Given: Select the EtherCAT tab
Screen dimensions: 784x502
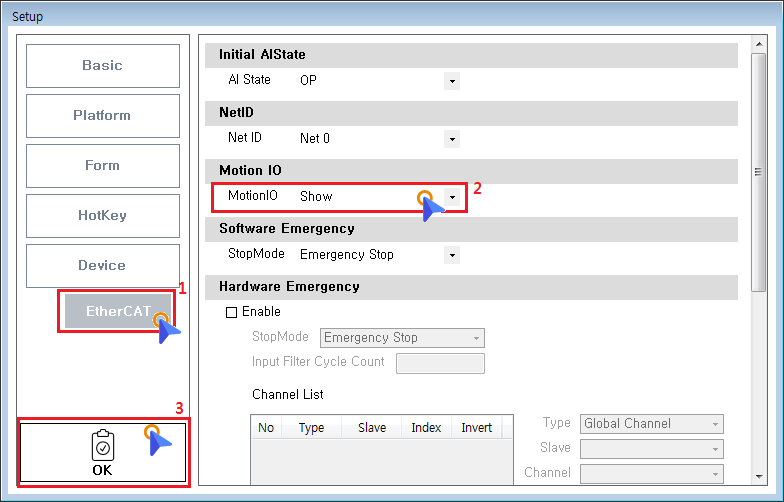Looking at the screenshot, I should coord(117,311).
